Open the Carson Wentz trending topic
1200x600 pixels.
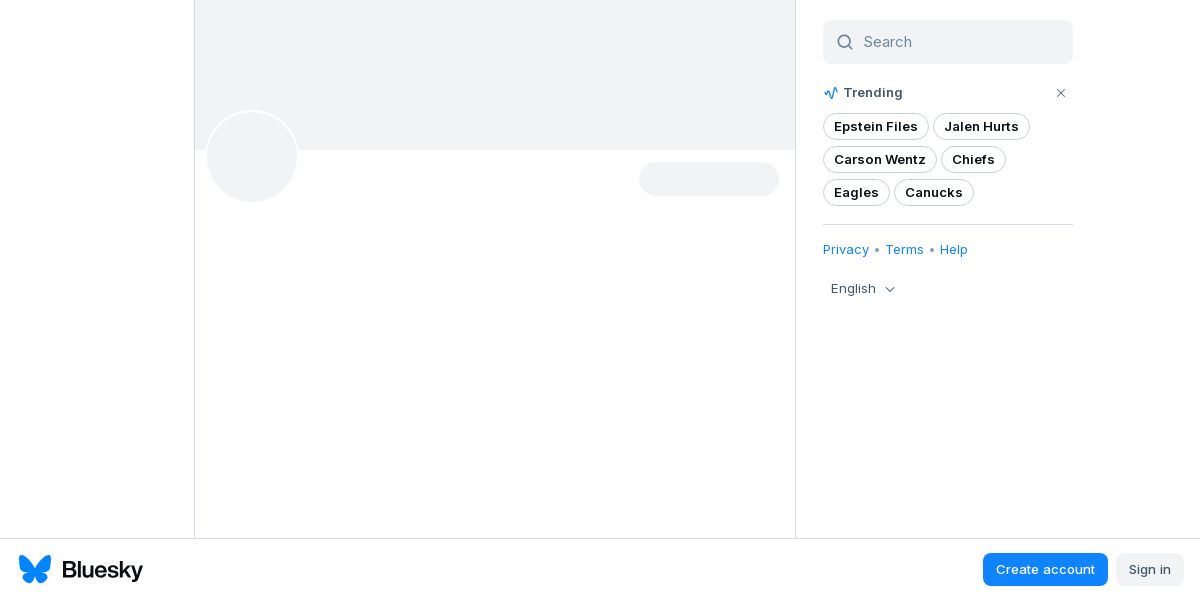[879, 160]
